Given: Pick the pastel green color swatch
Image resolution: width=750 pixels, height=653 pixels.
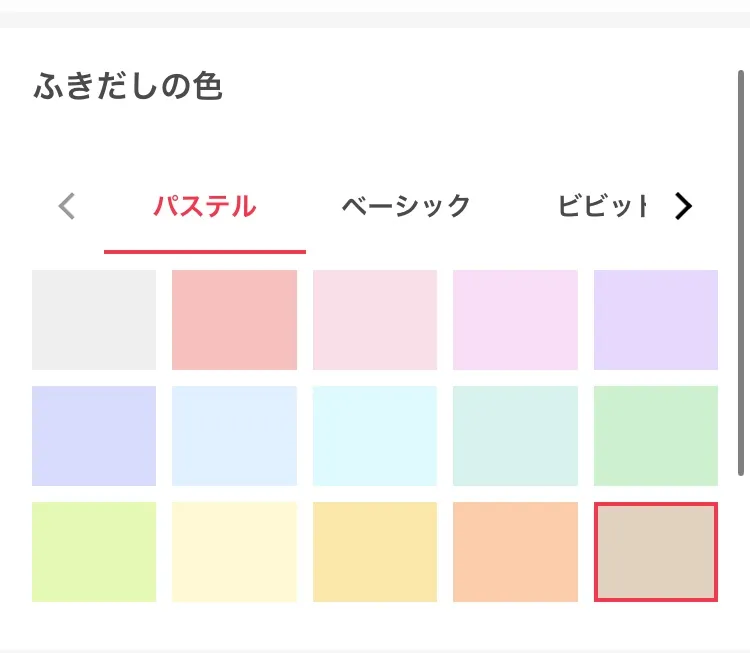Looking at the screenshot, I should (x=655, y=436).
